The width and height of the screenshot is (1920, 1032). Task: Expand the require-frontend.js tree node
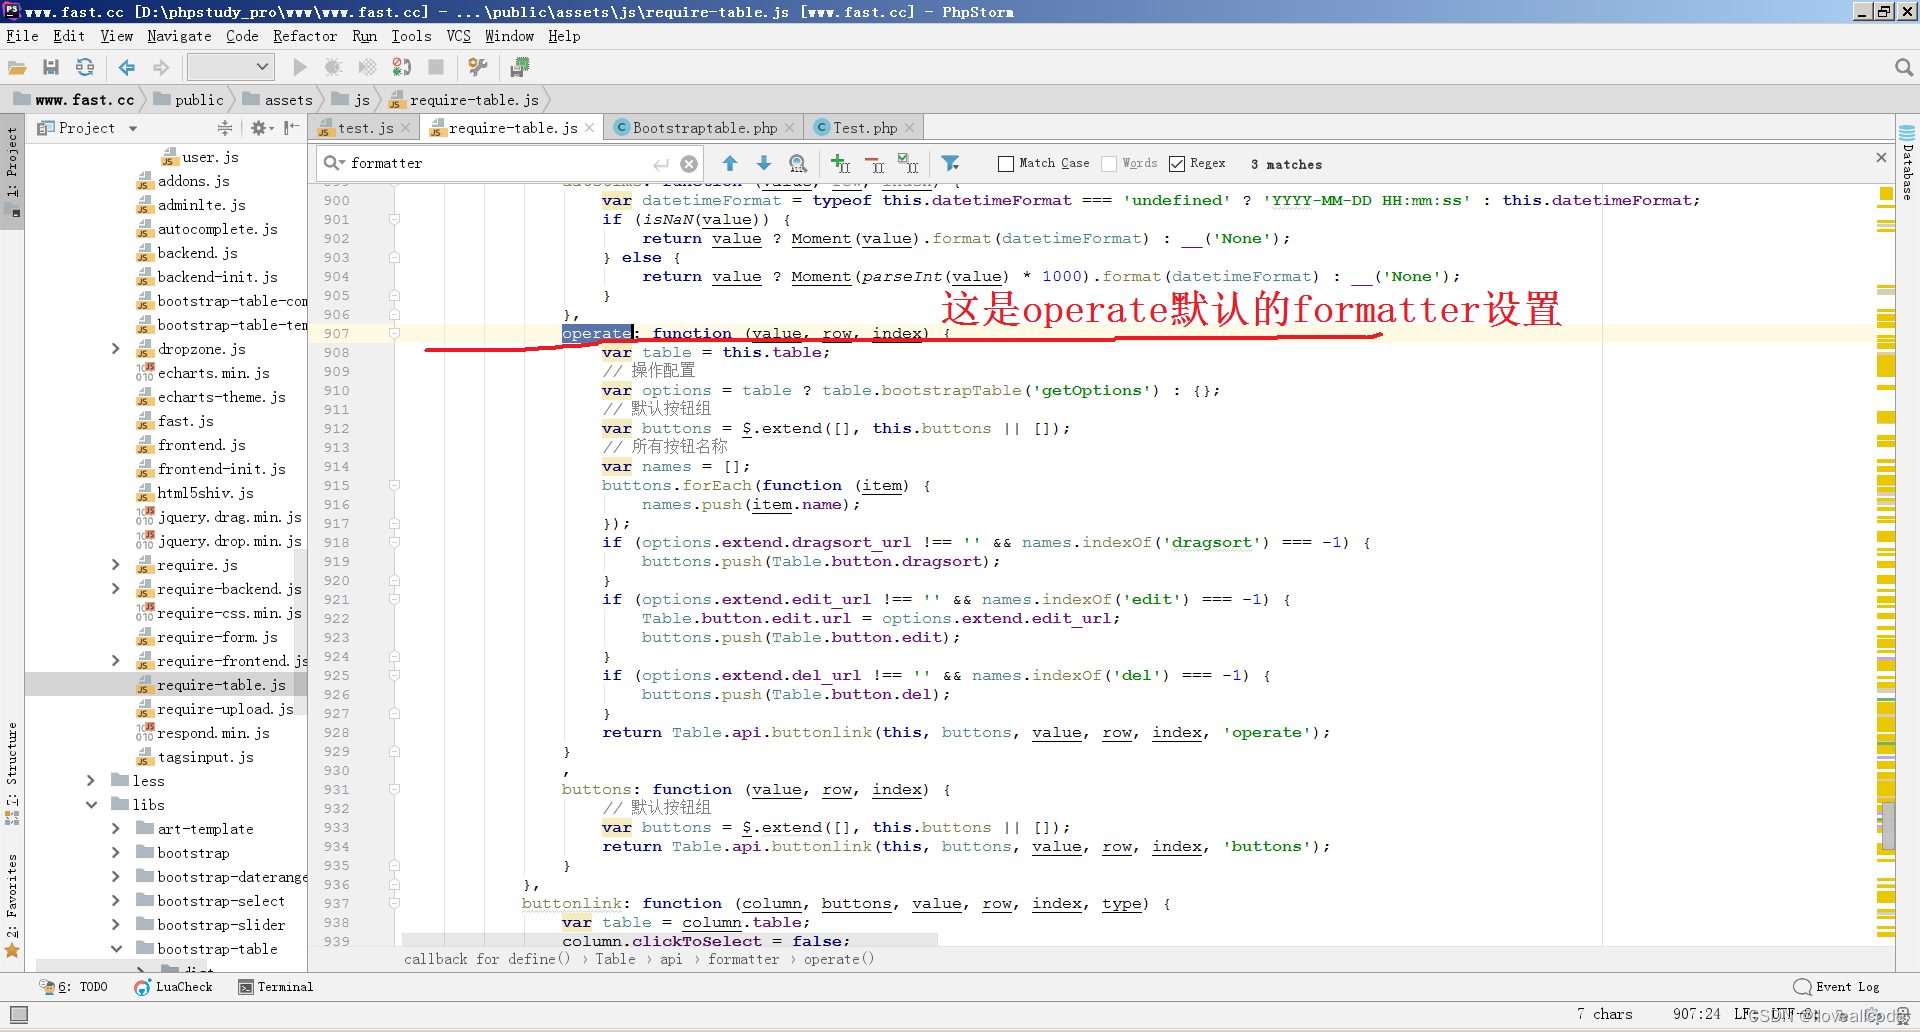[116, 661]
